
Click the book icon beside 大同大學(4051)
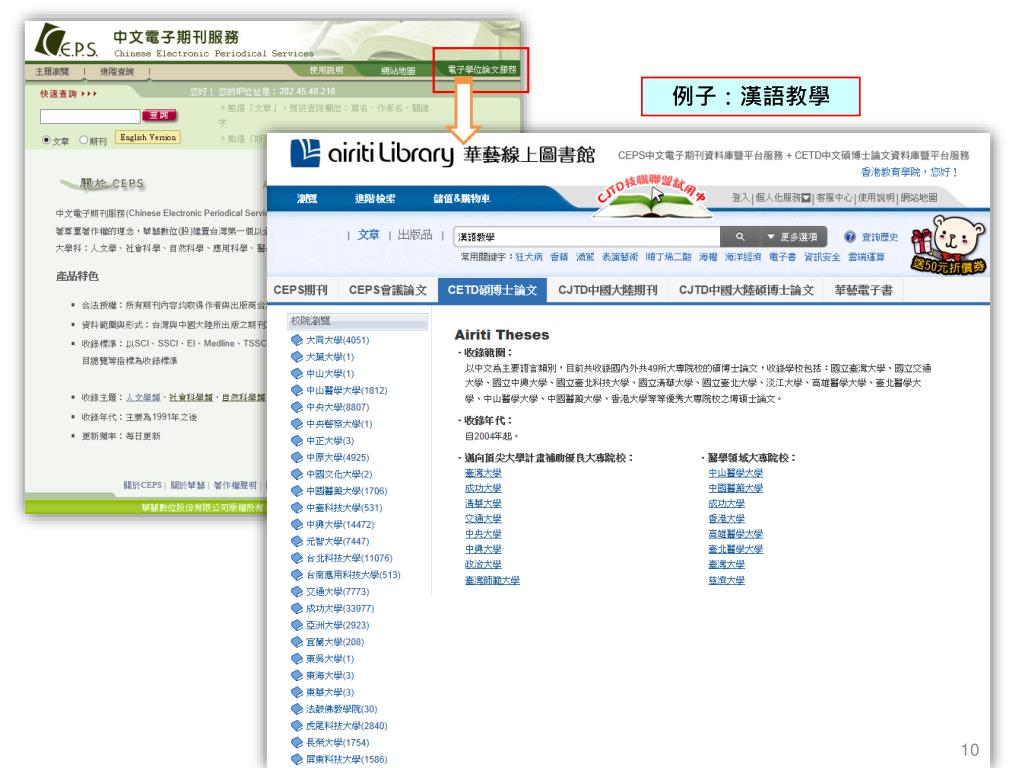pyautogui.click(x=296, y=340)
